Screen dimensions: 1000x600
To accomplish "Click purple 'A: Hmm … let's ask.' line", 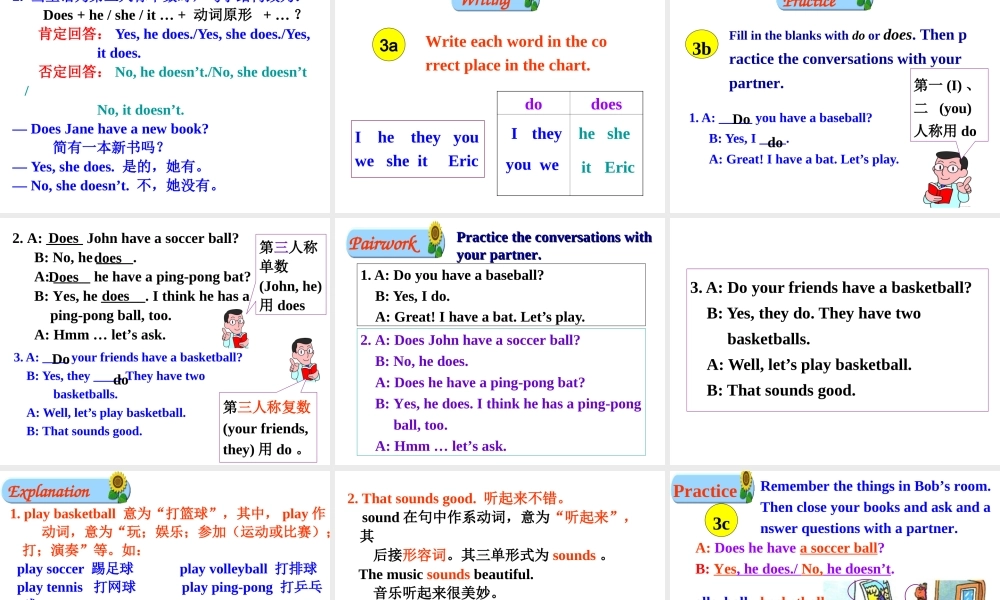I will tap(441, 446).
